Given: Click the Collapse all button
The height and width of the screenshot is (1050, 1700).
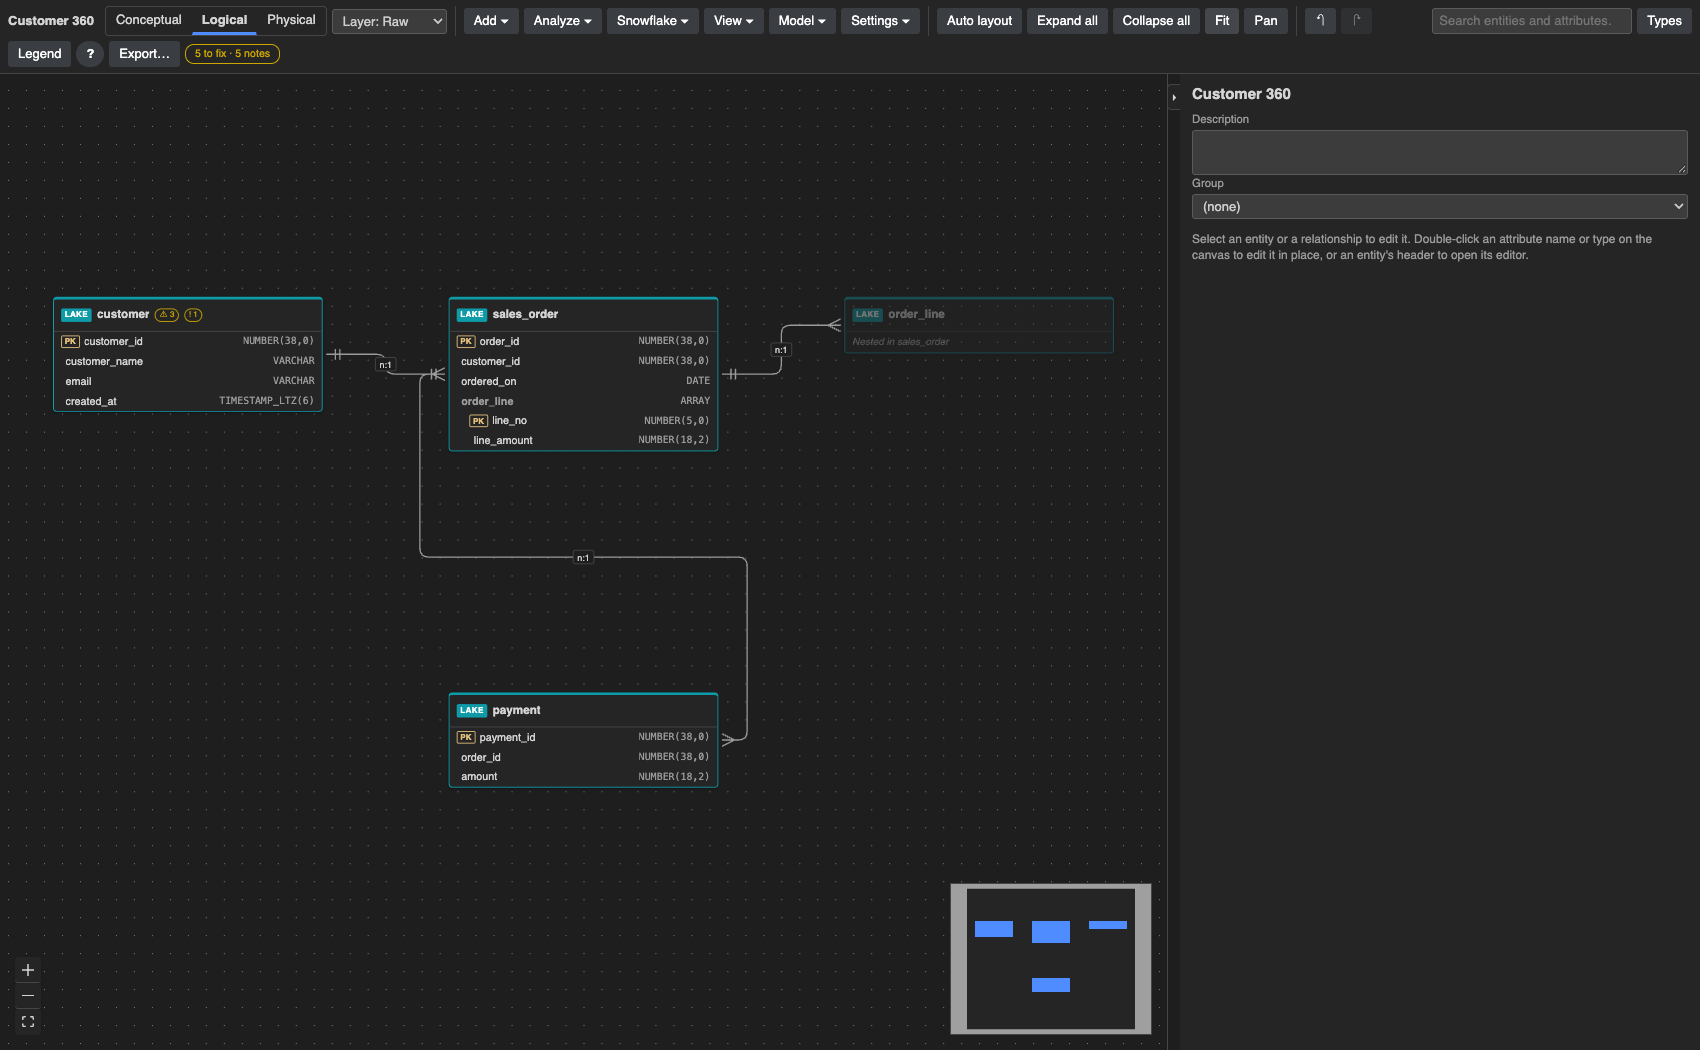Looking at the screenshot, I should pos(1156,20).
